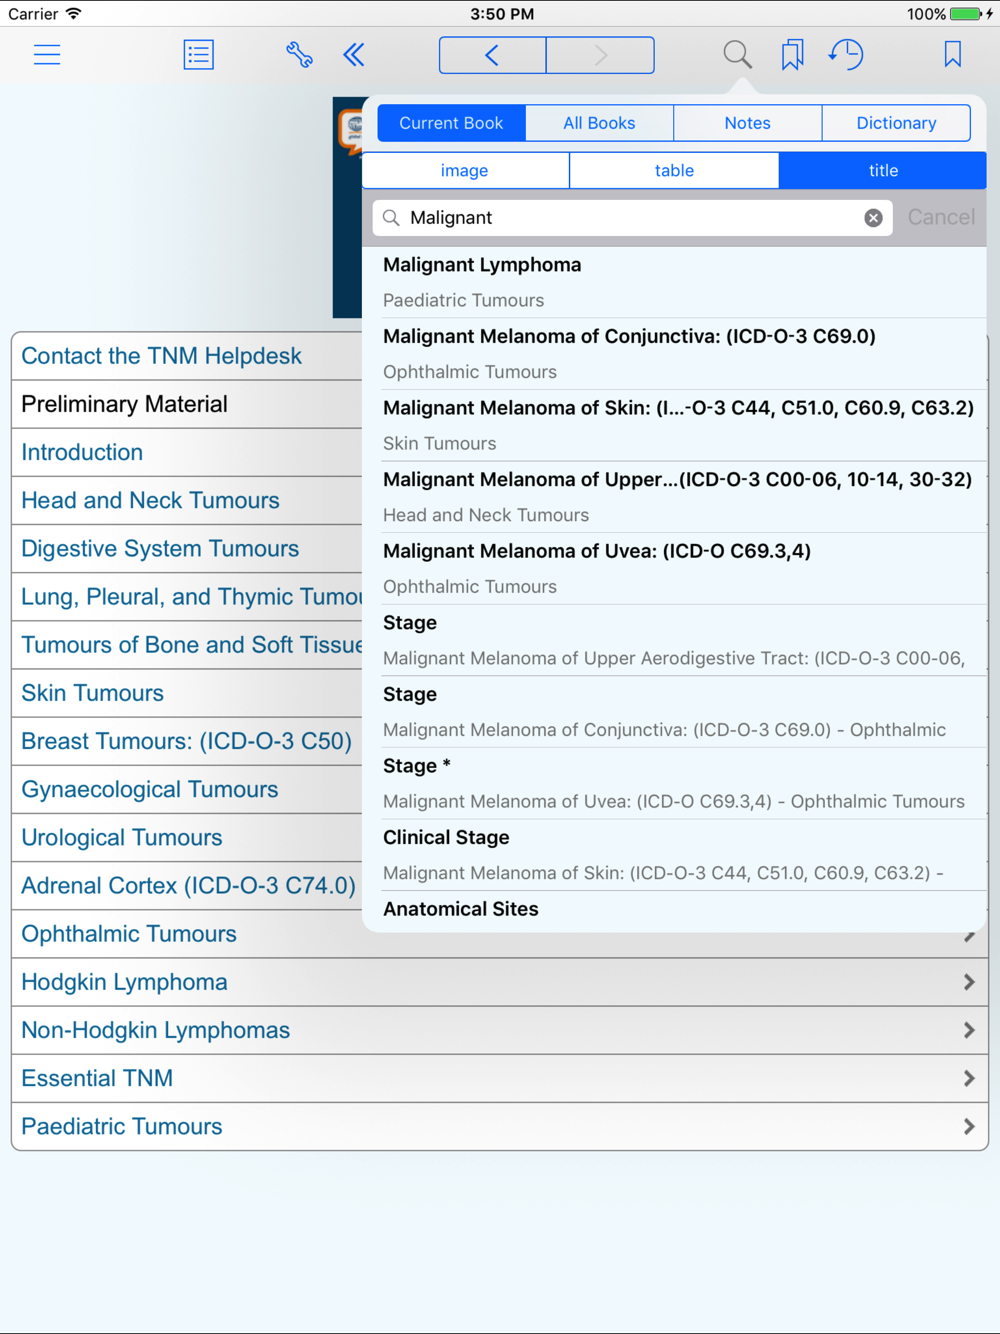This screenshot has width=1000, height=1334.
Task: Open Breast Tumours: (ICD-O-3 C50)
Action: [187, 741]
